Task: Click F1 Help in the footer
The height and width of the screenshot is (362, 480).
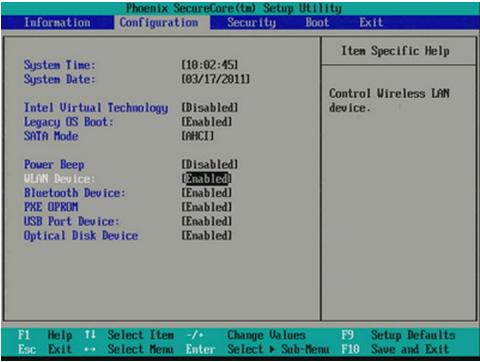Action: click(x=45, y=335)
